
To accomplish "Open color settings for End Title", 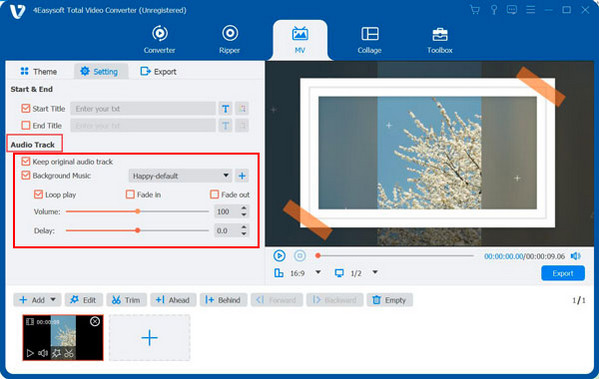I will [x=242, y=126].
